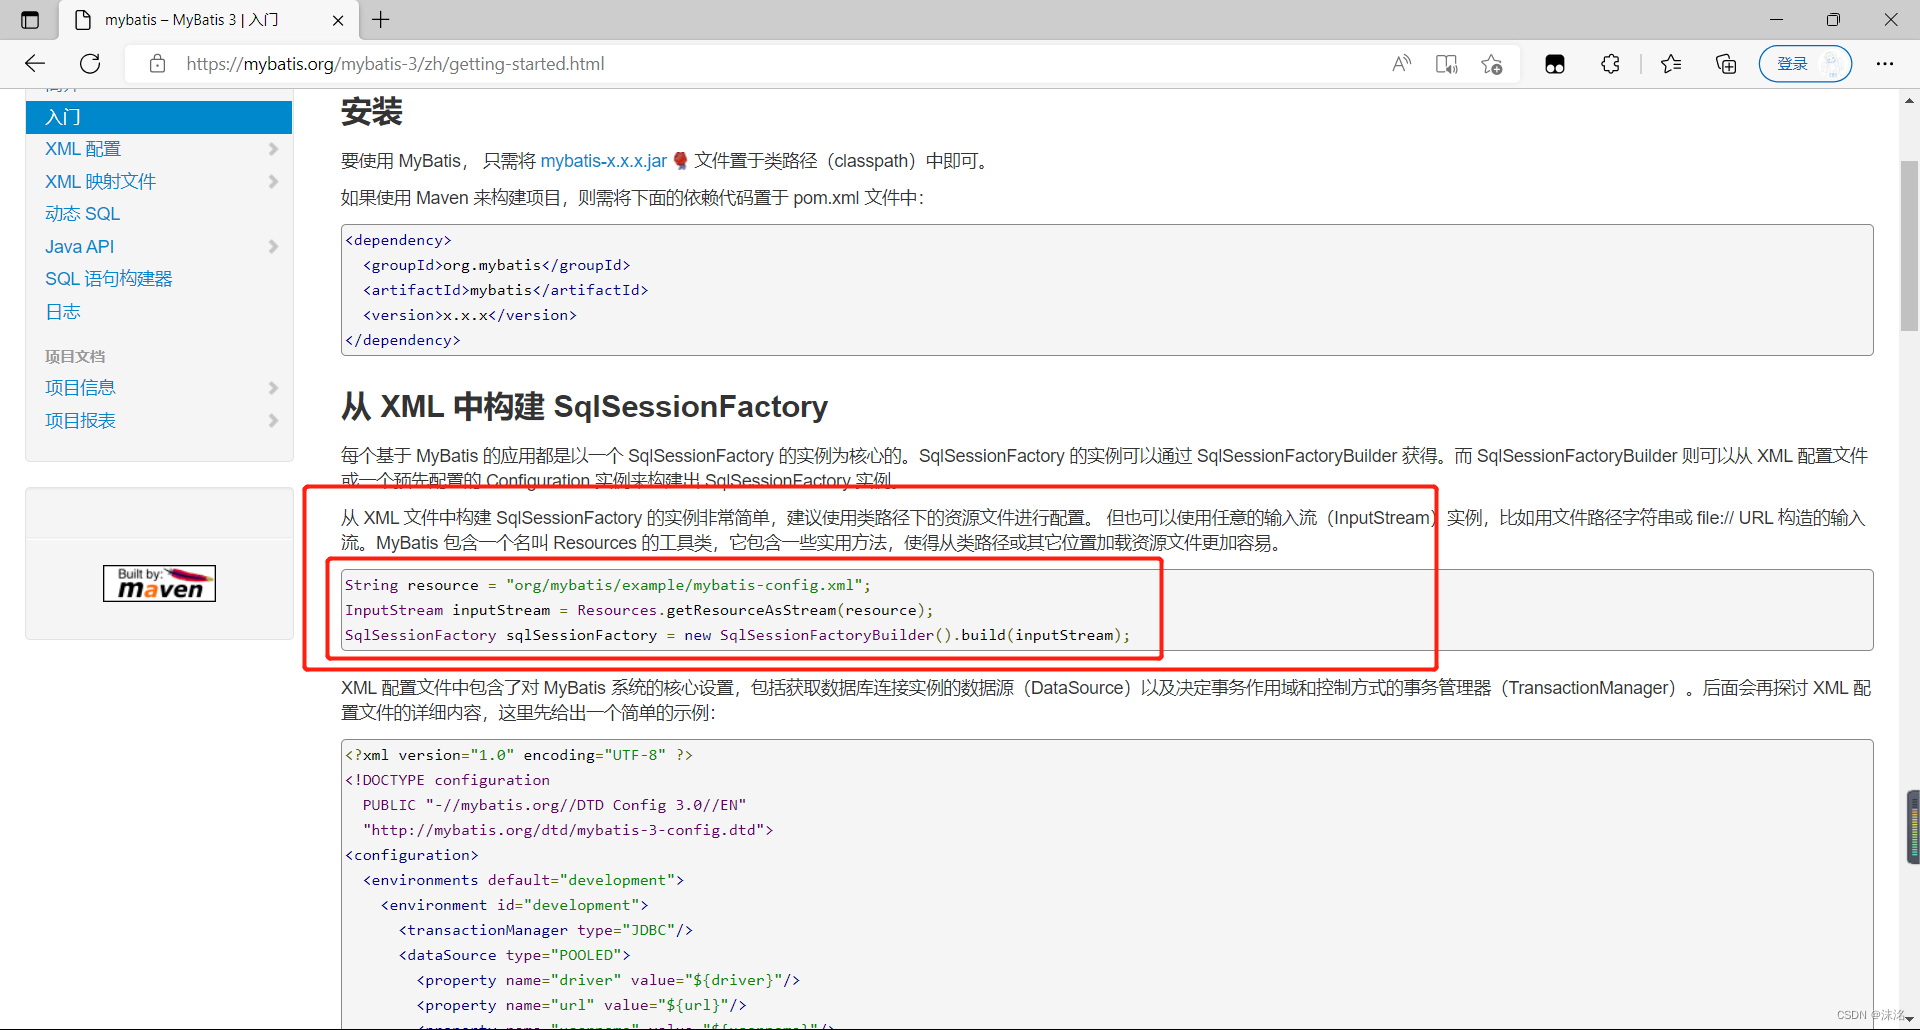The image size is (1920, 1030).
Task: Go back to the previous page
Action: click(35, 64)
